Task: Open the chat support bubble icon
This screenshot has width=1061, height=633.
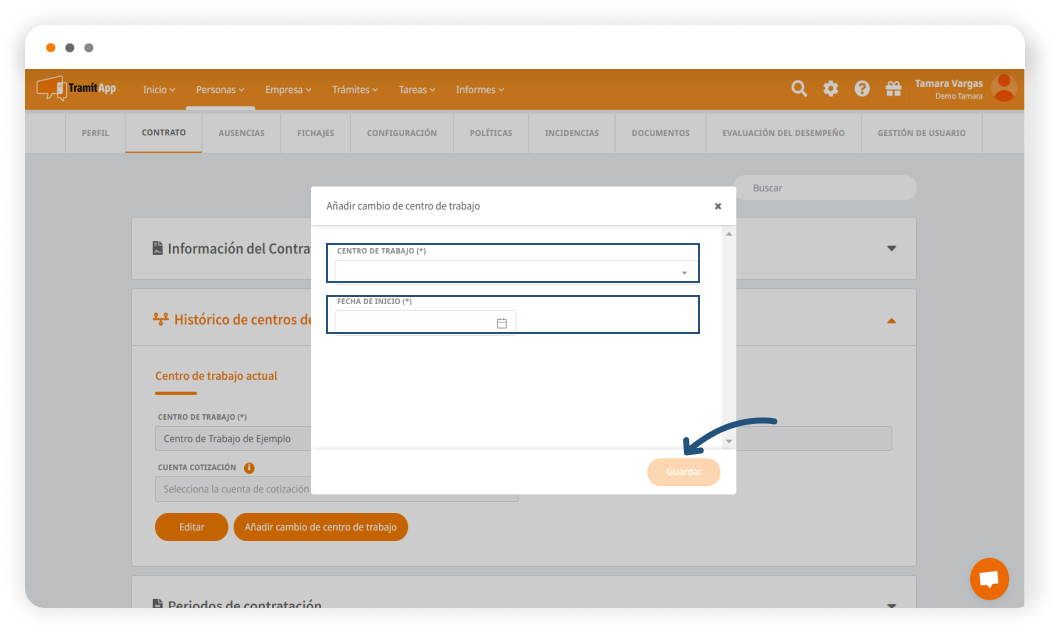Action: tap(989, 579)
